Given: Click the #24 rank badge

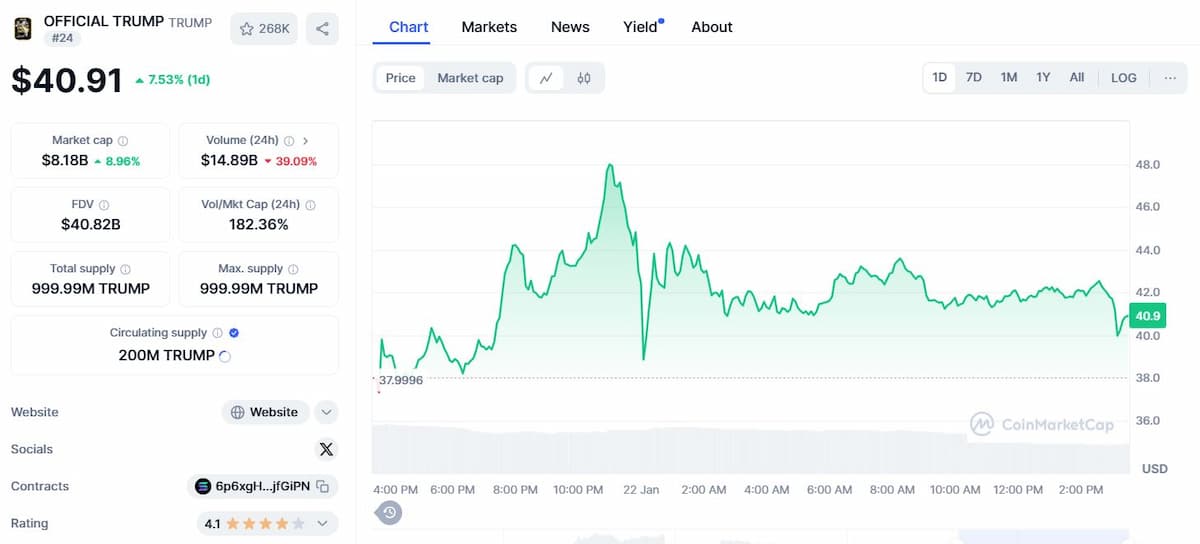Looking at the screenshot, I should pos(62,38).
